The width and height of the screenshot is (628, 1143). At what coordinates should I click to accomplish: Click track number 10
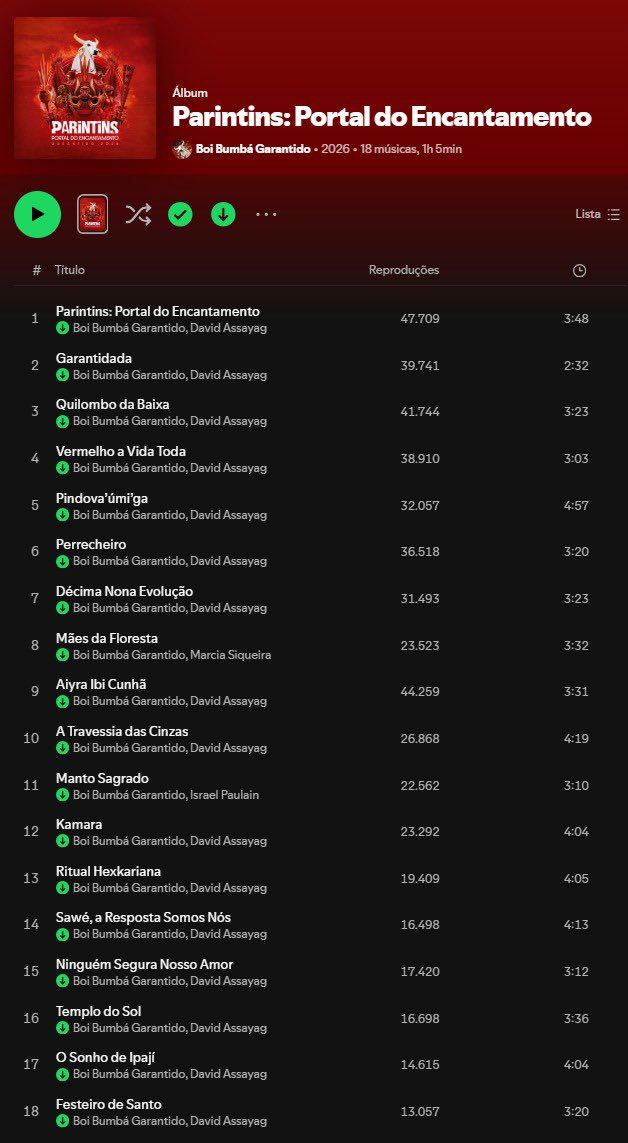pos(31,738)
